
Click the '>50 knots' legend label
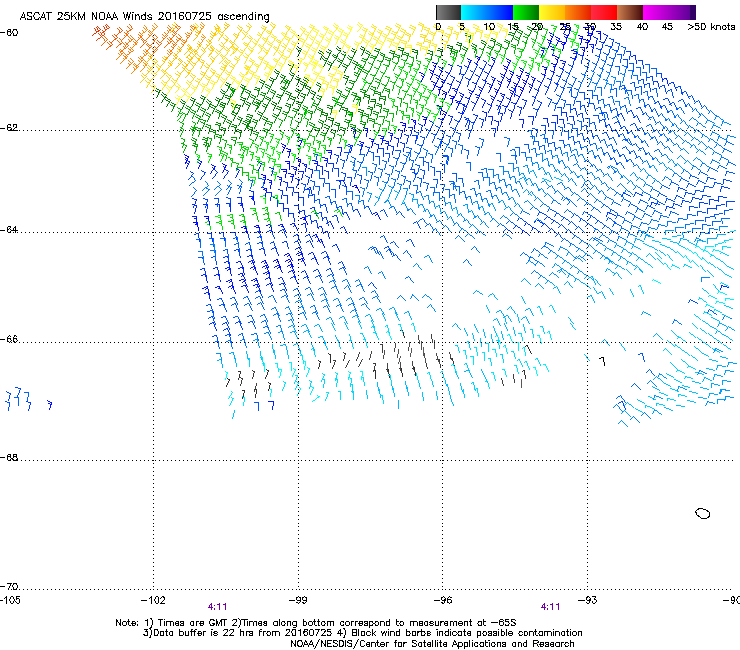click(x=711, y=27)
